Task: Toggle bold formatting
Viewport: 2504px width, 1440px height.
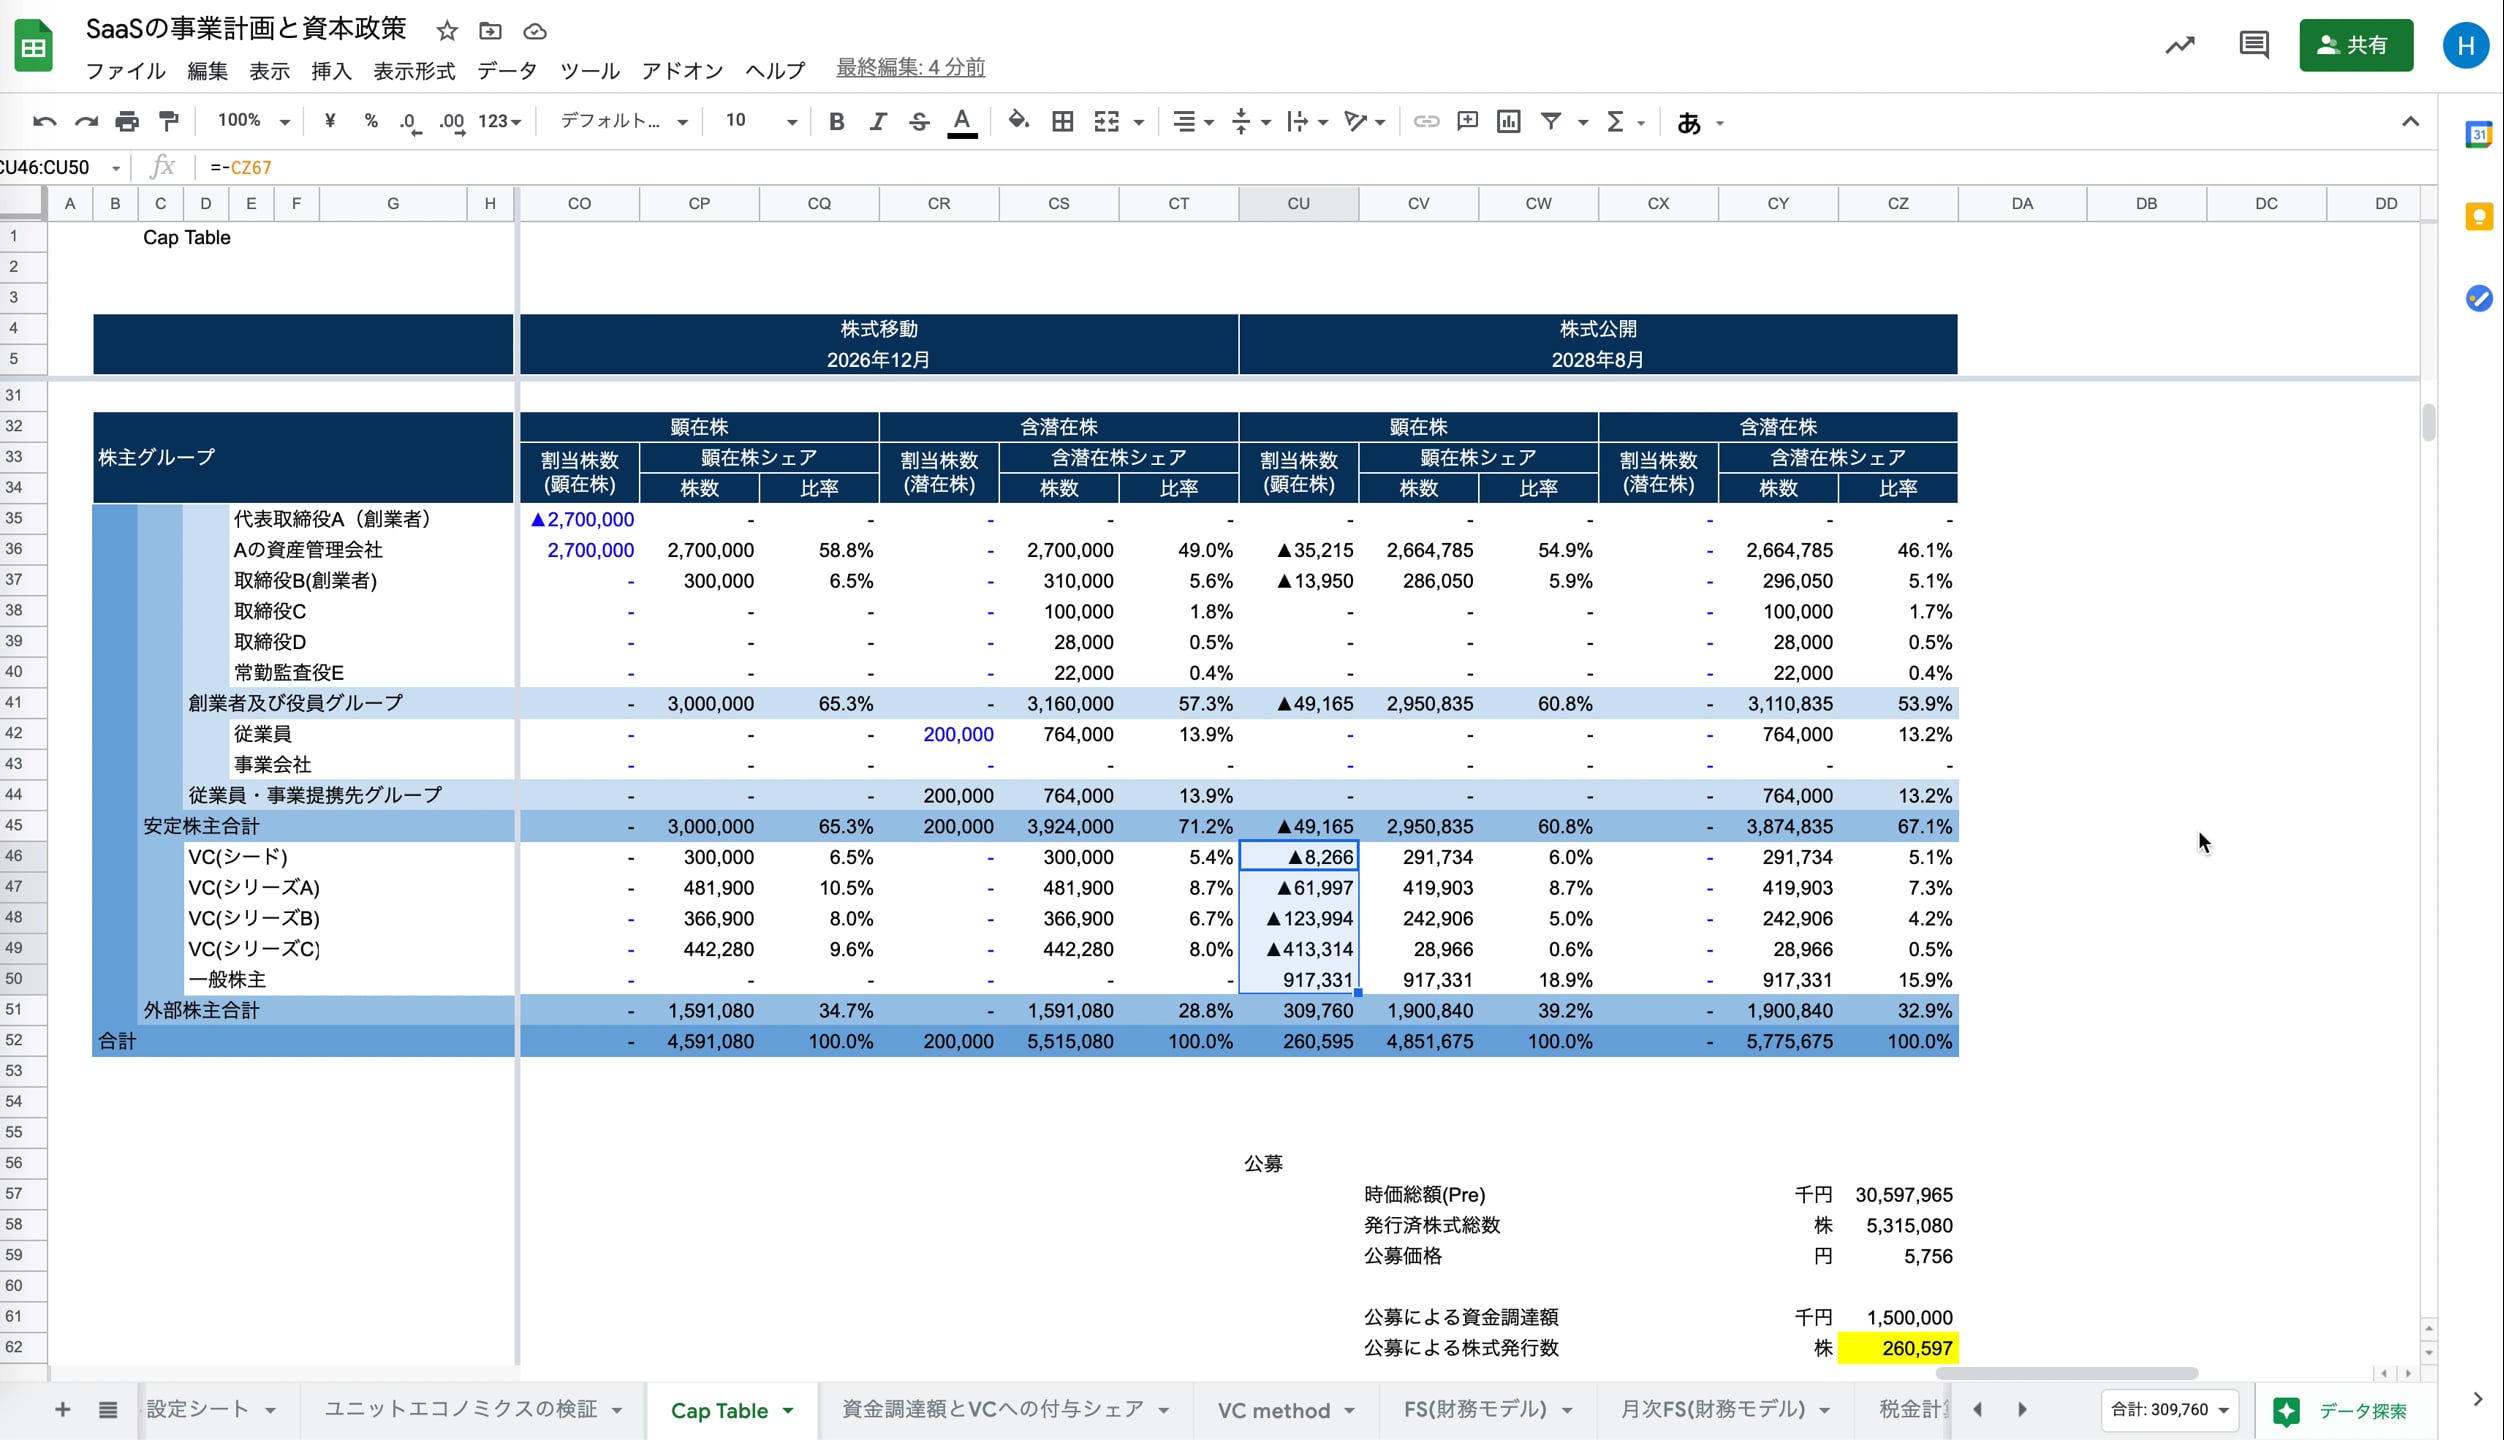Action: (836, 121)
